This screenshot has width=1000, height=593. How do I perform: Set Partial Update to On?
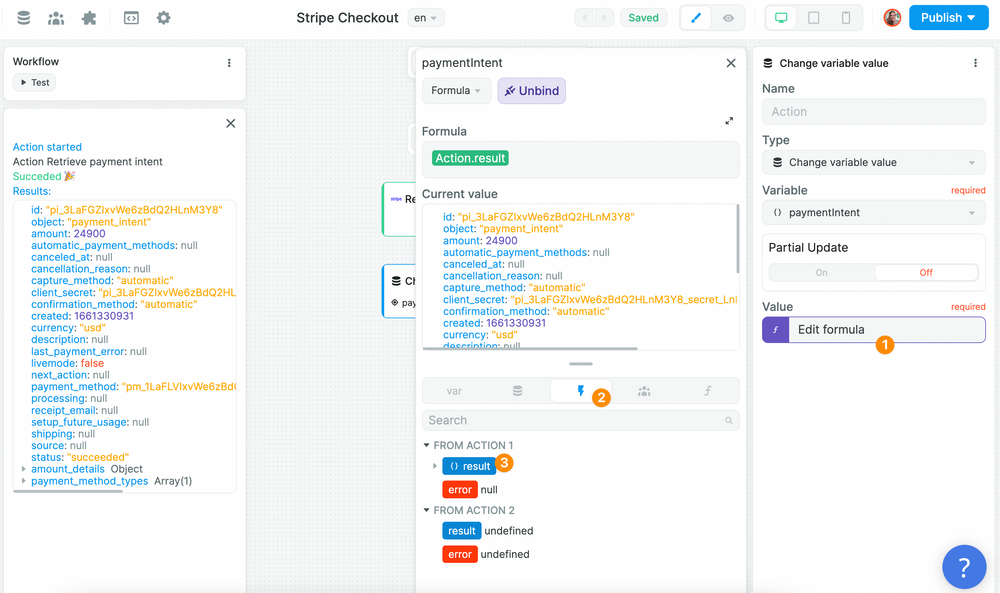click(821, 272)
